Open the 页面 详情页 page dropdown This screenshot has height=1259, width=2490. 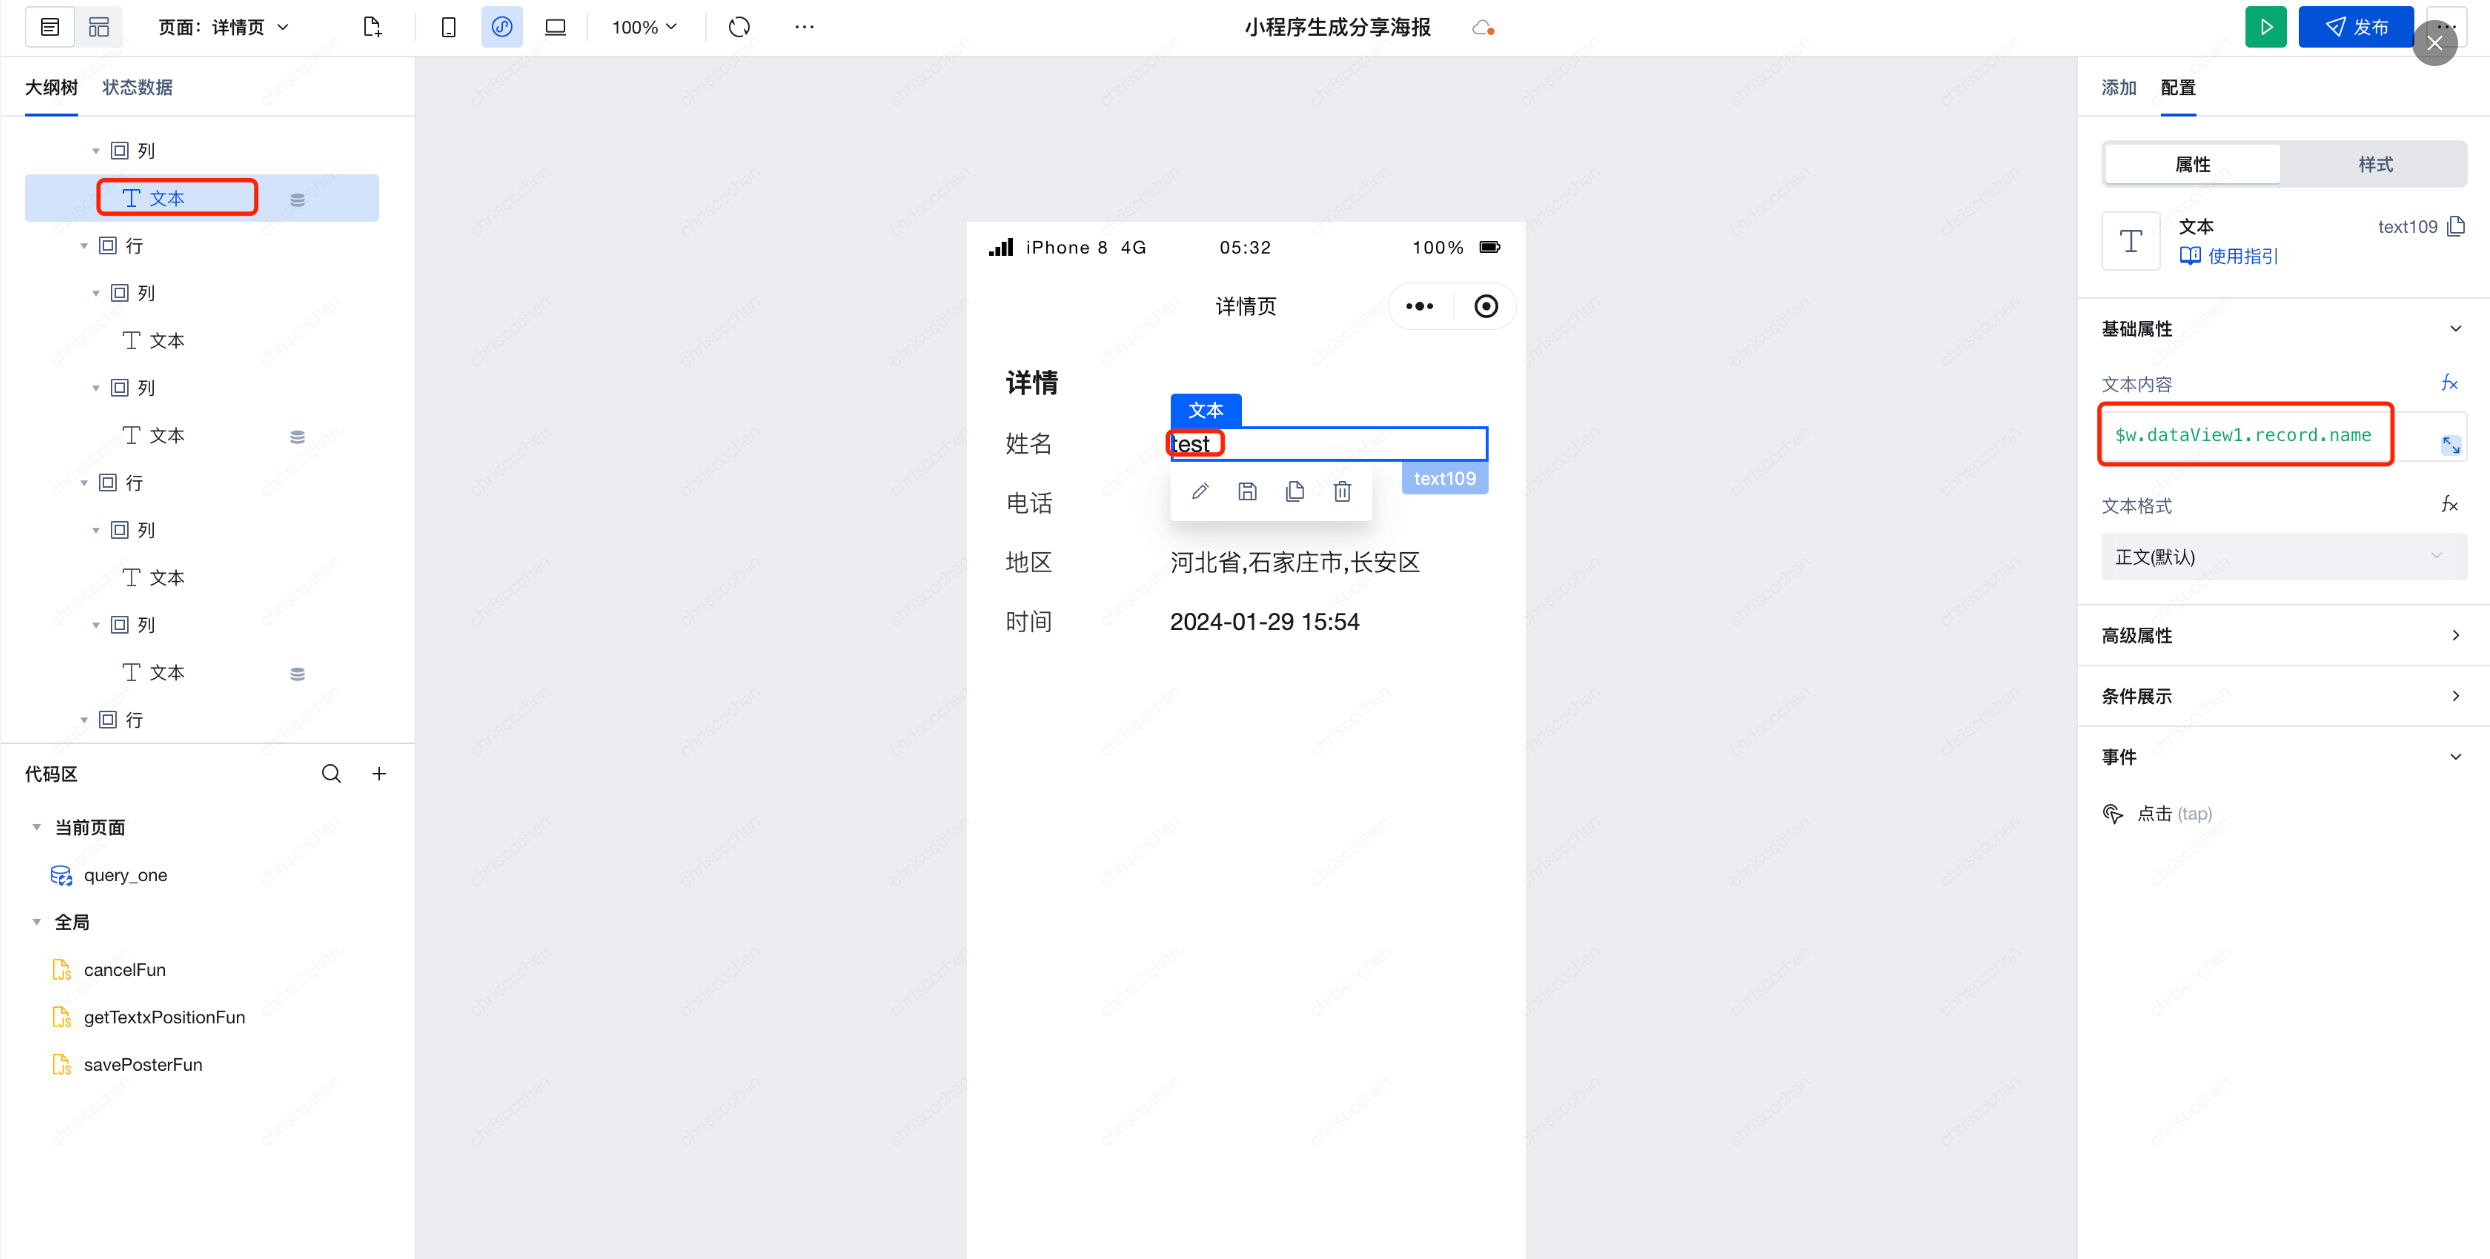point(224,27)
